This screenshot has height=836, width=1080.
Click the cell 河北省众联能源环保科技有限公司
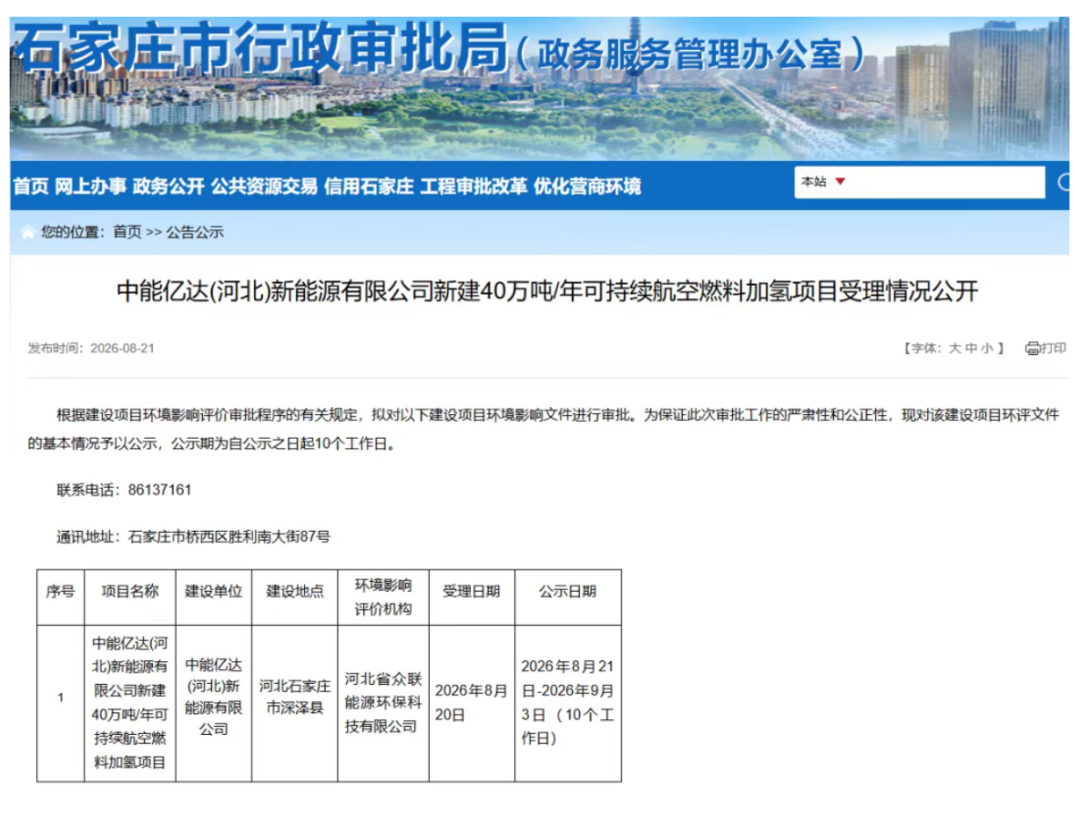[x=383, y=702]
